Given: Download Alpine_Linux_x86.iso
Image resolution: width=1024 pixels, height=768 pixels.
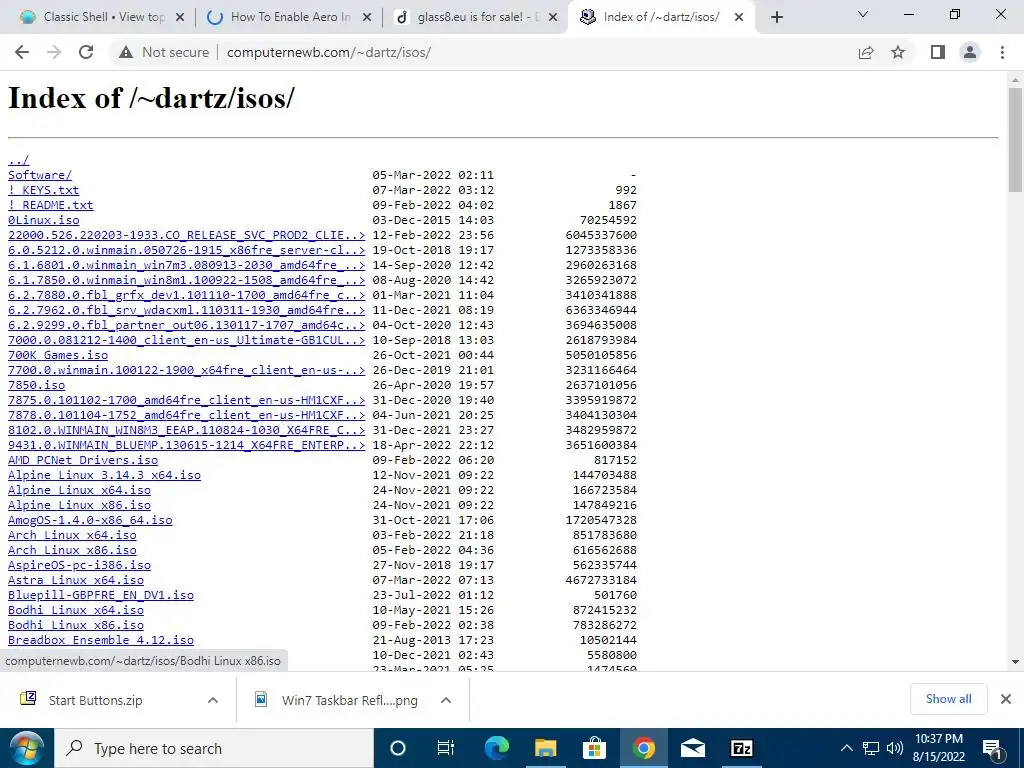Looking at the screenshot, I should (79, 505).
